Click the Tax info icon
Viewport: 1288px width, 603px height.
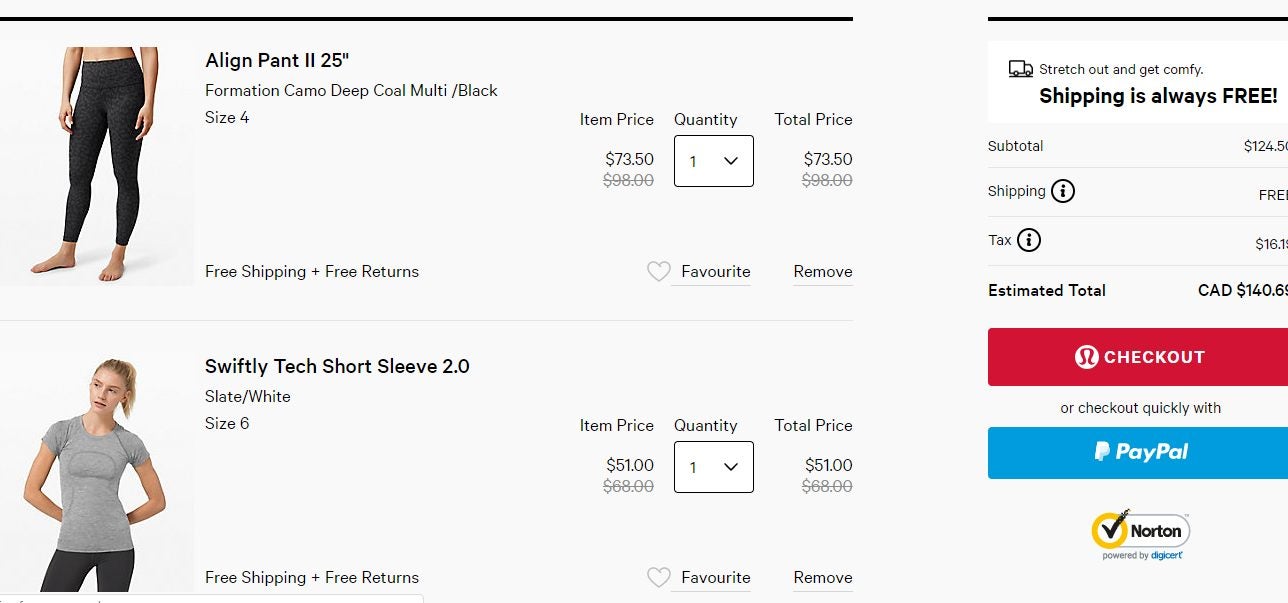(x=1029, y=240)
